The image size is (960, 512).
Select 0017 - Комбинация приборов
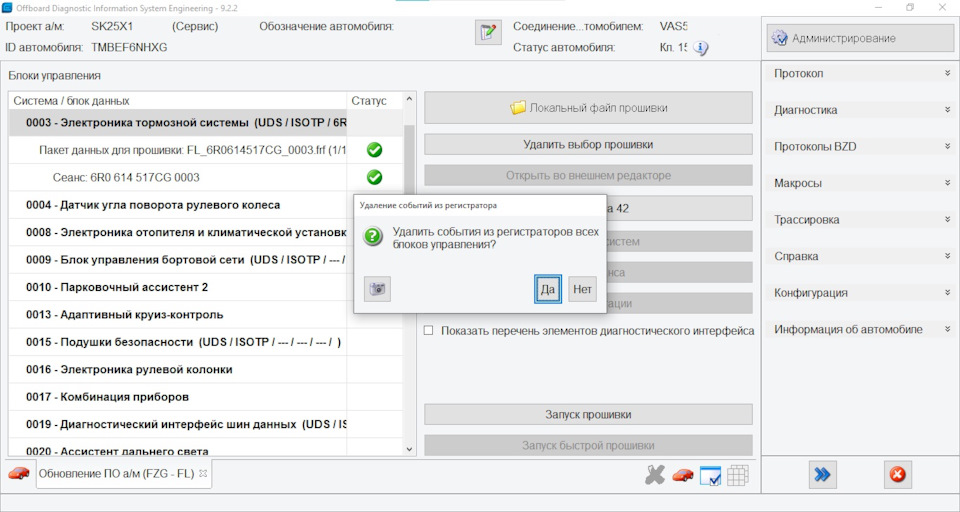(206, 397)
